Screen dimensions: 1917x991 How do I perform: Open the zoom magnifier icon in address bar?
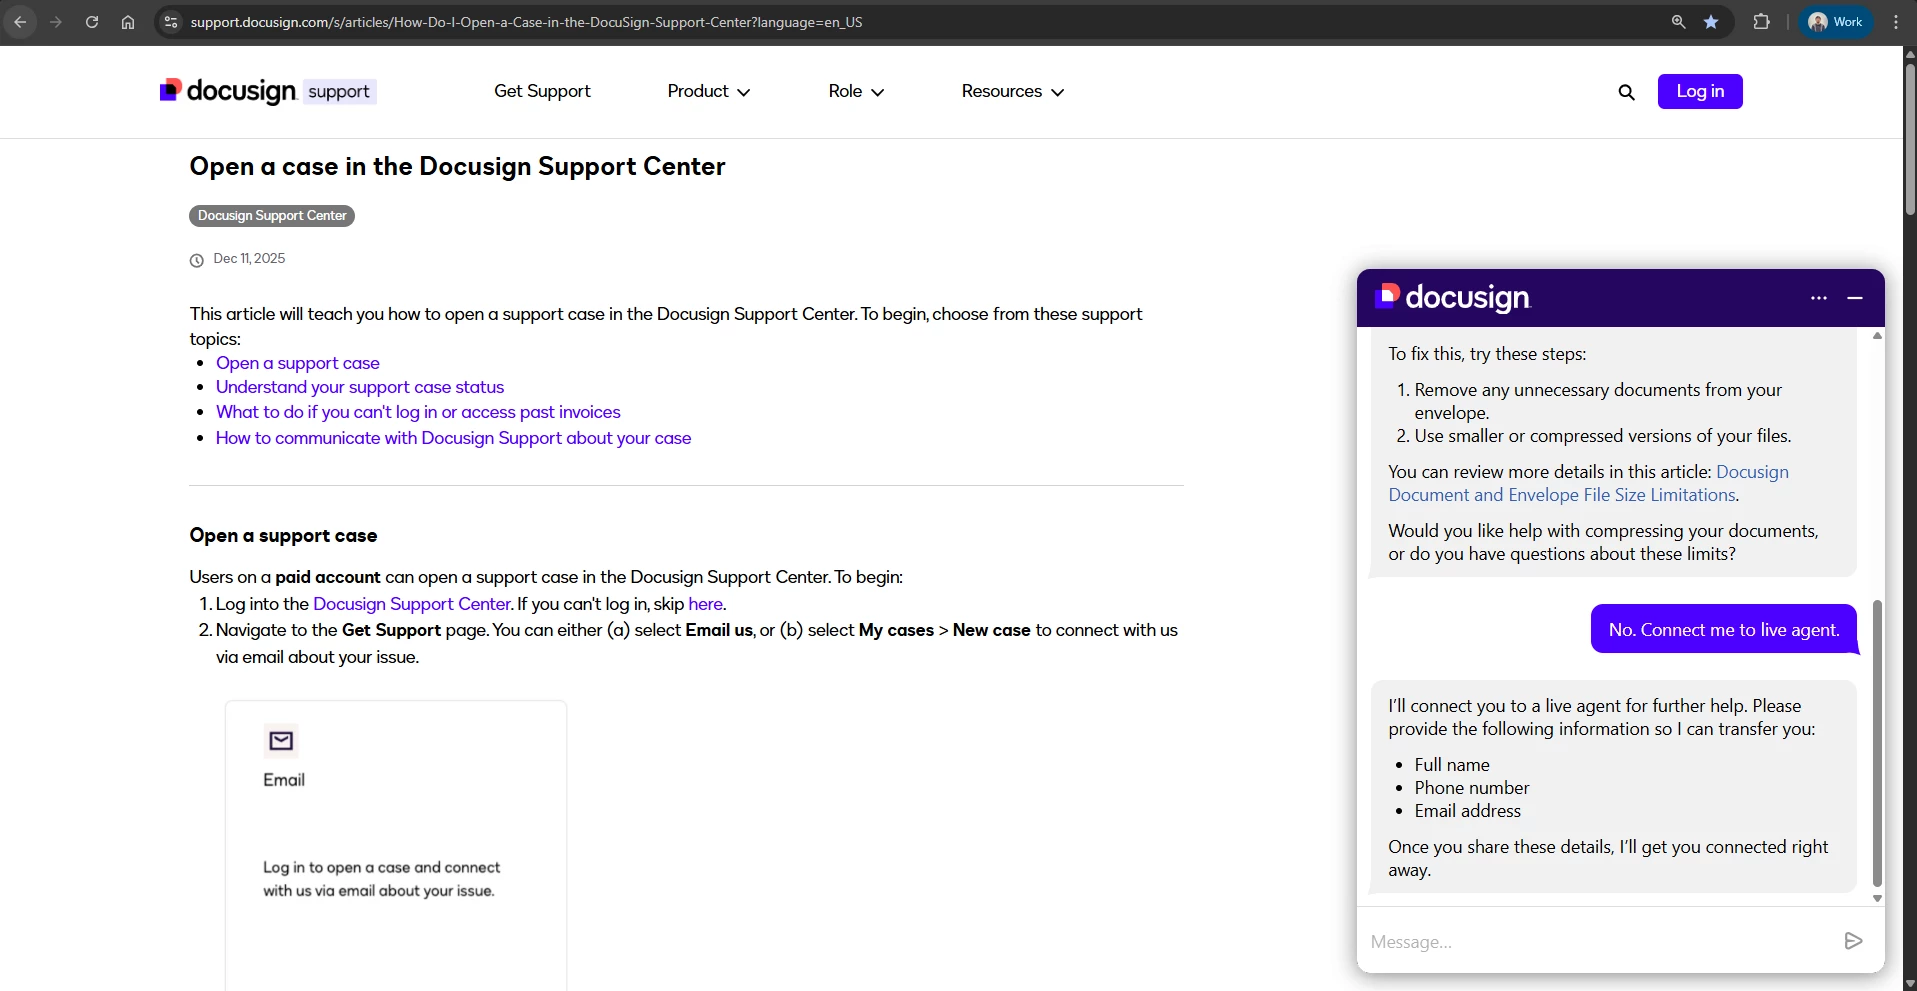click(1678, 22)
